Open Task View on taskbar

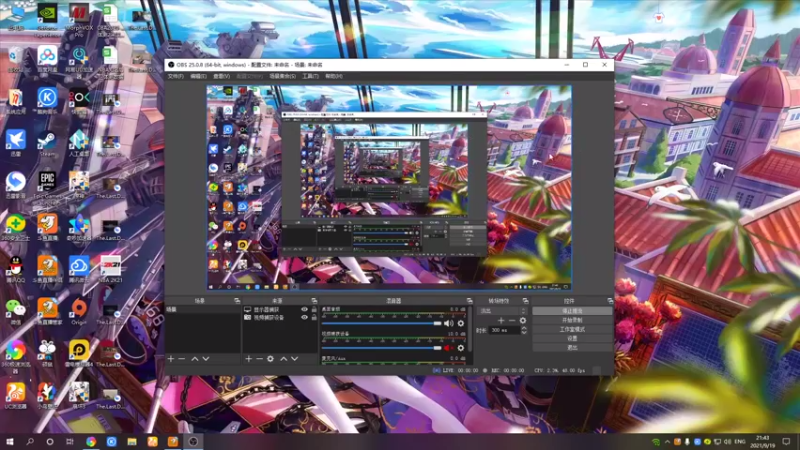pyautogui.click(x=70, y=441)
